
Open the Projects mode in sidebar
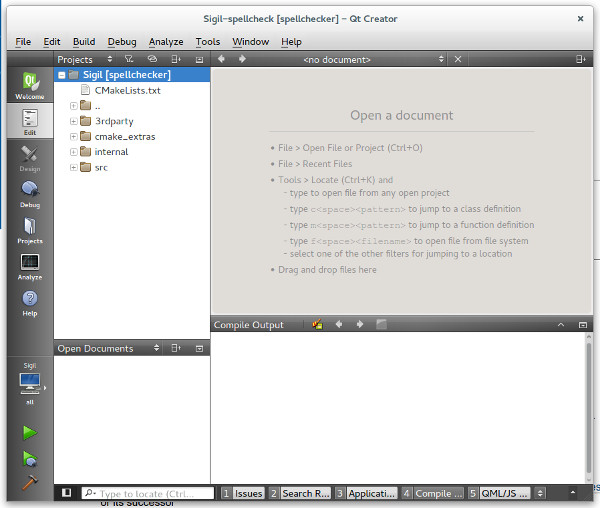point(30,230)
